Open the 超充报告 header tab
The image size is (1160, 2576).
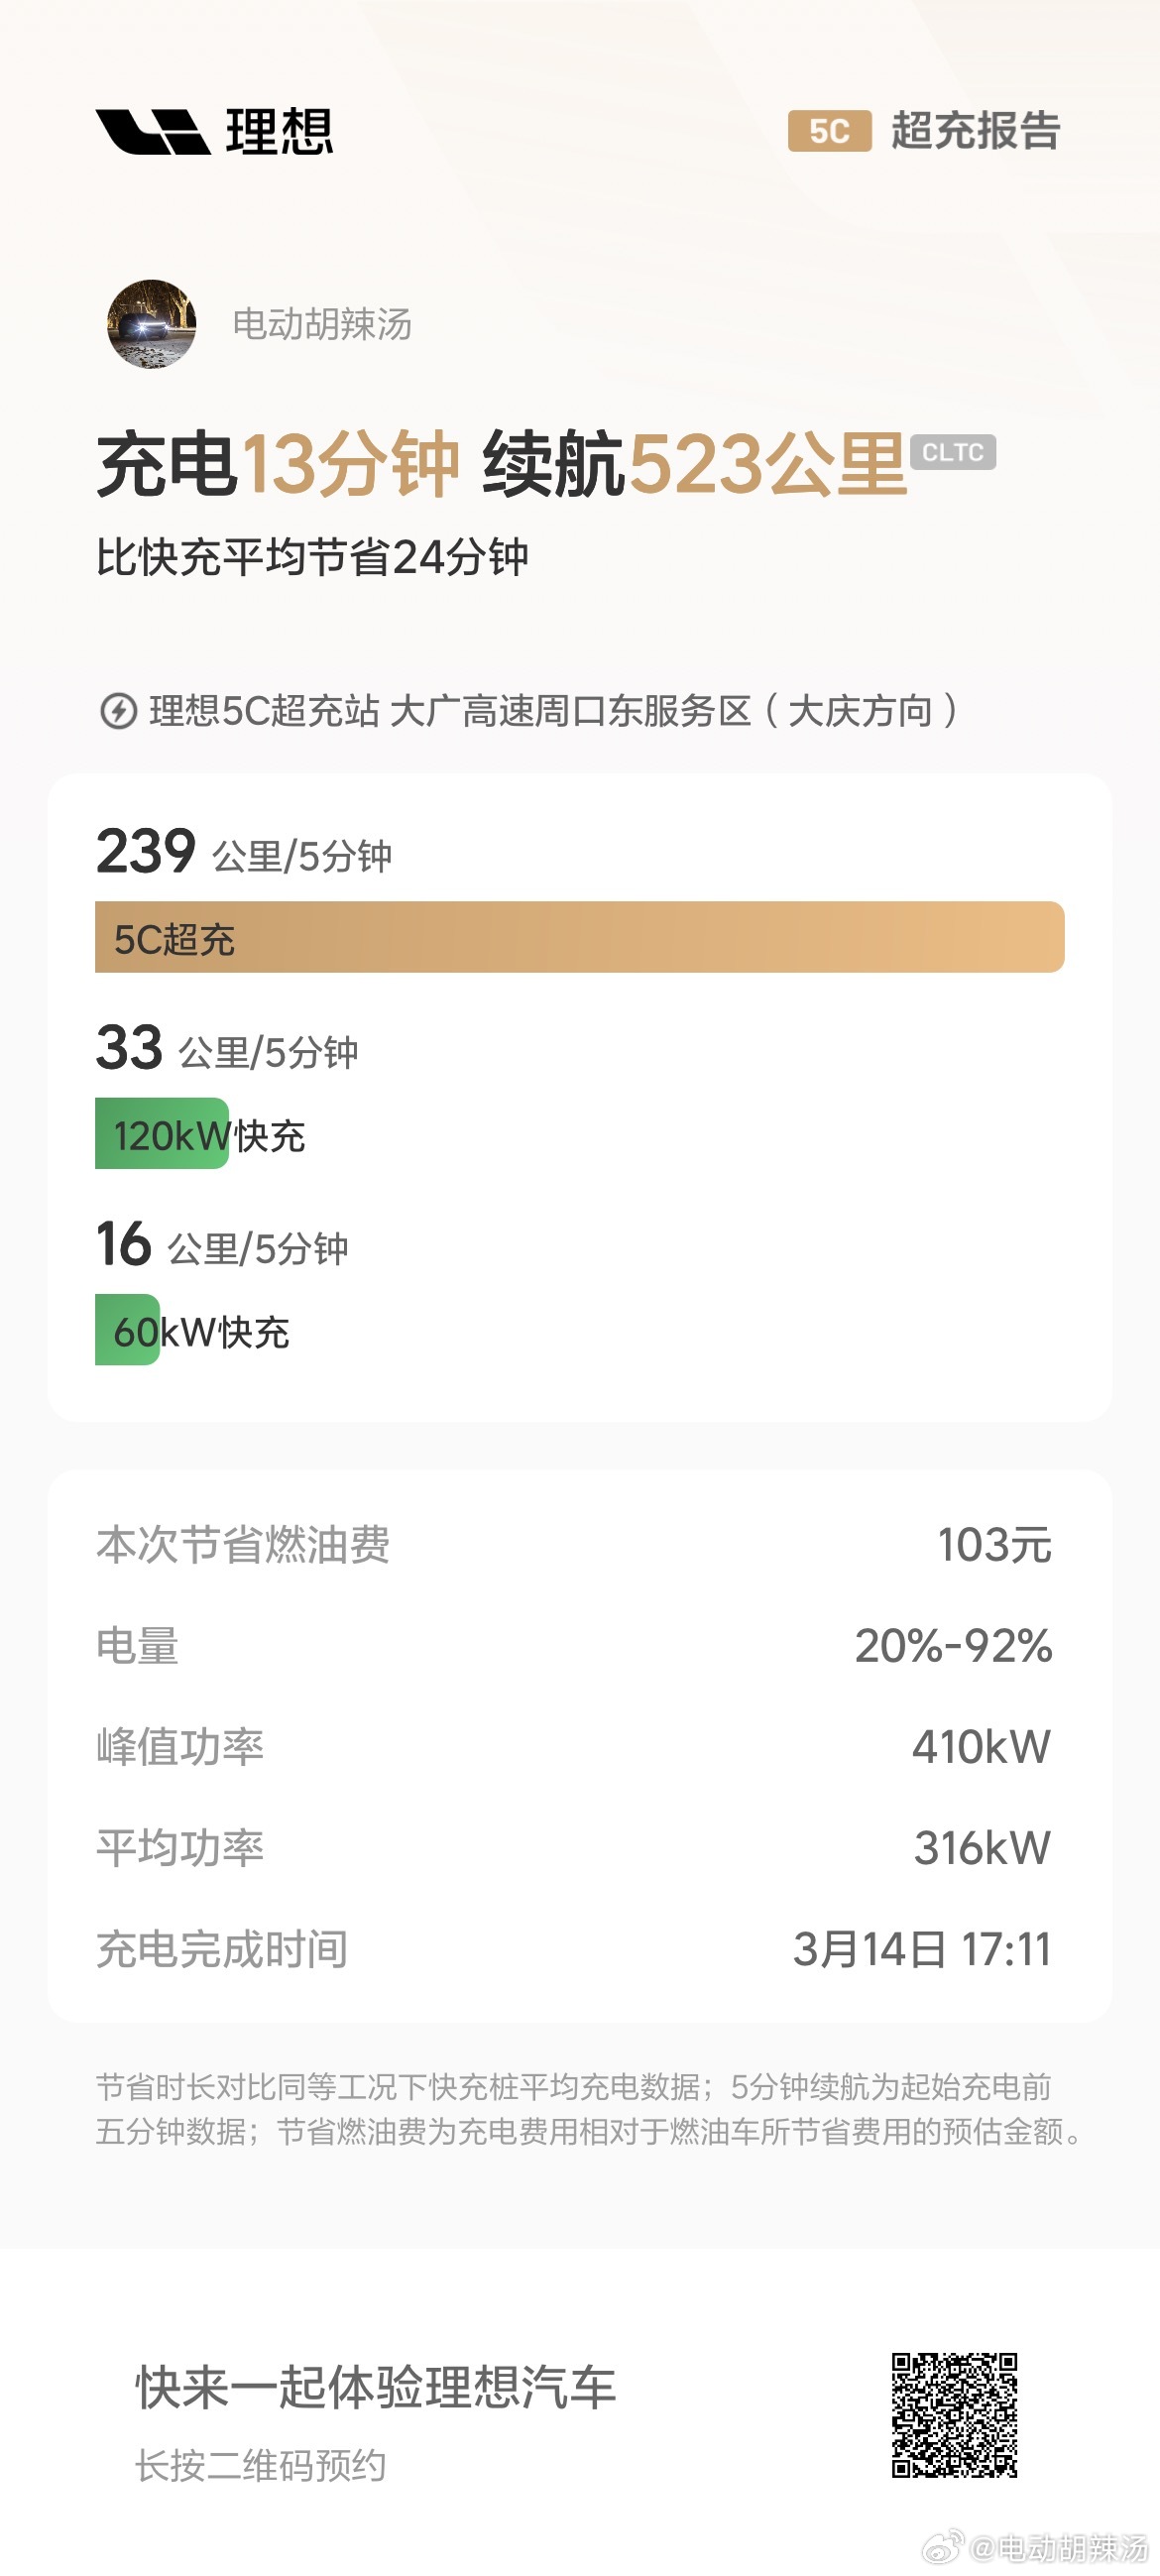click(978, 133)
